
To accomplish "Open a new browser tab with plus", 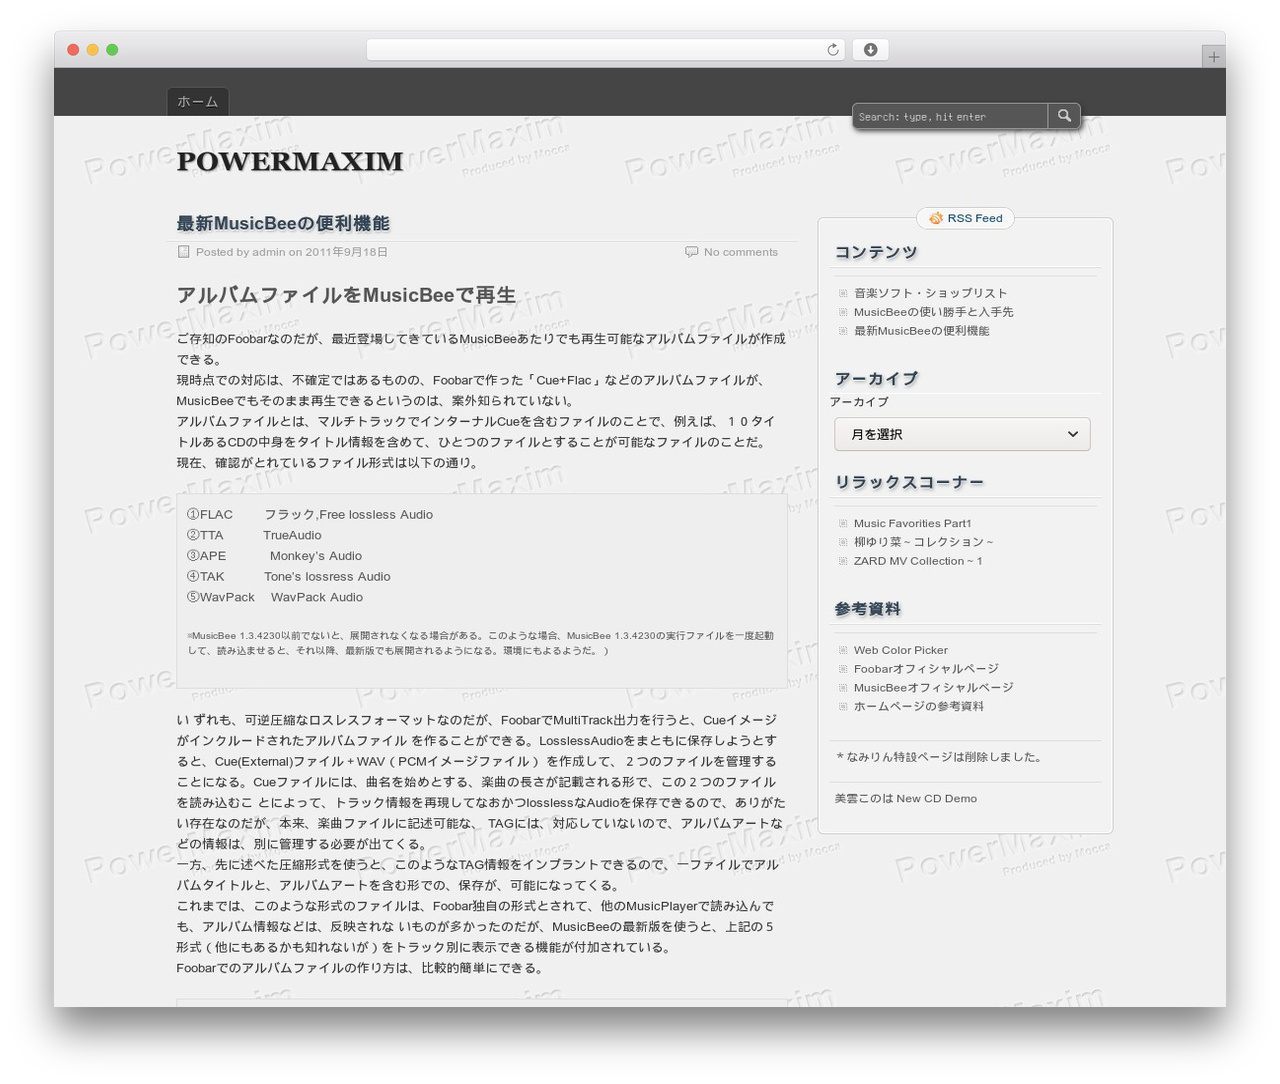I will pos(1213,57).
